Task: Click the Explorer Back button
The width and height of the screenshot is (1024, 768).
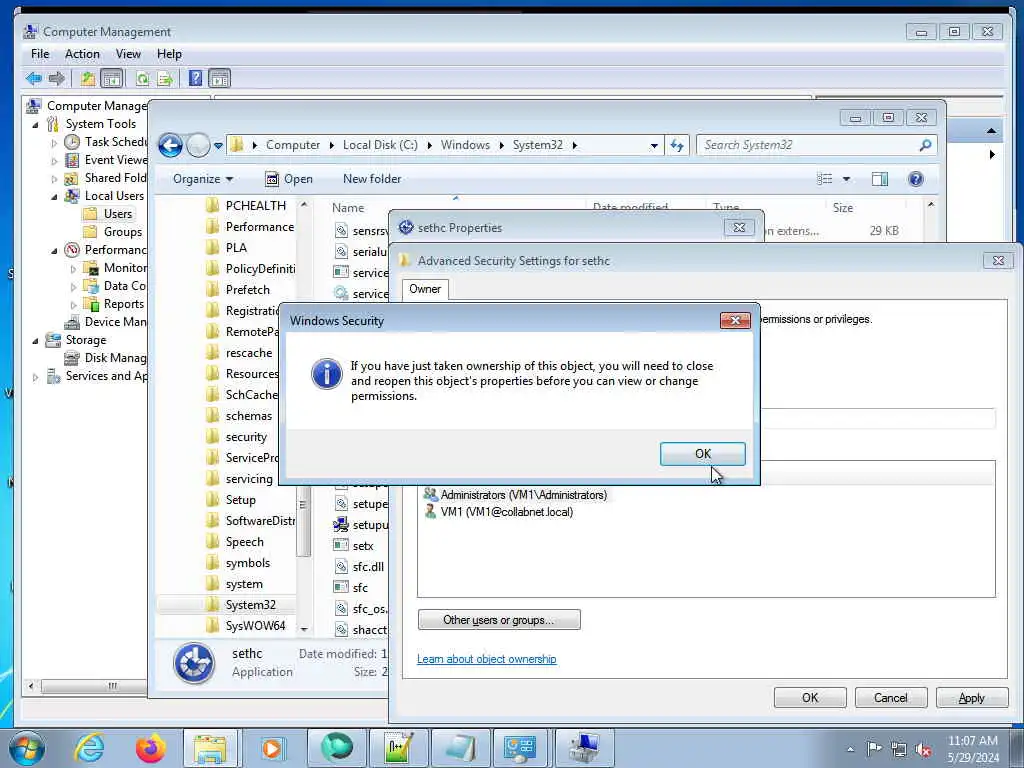Action: pyautogui.click(x=170, y=145)
